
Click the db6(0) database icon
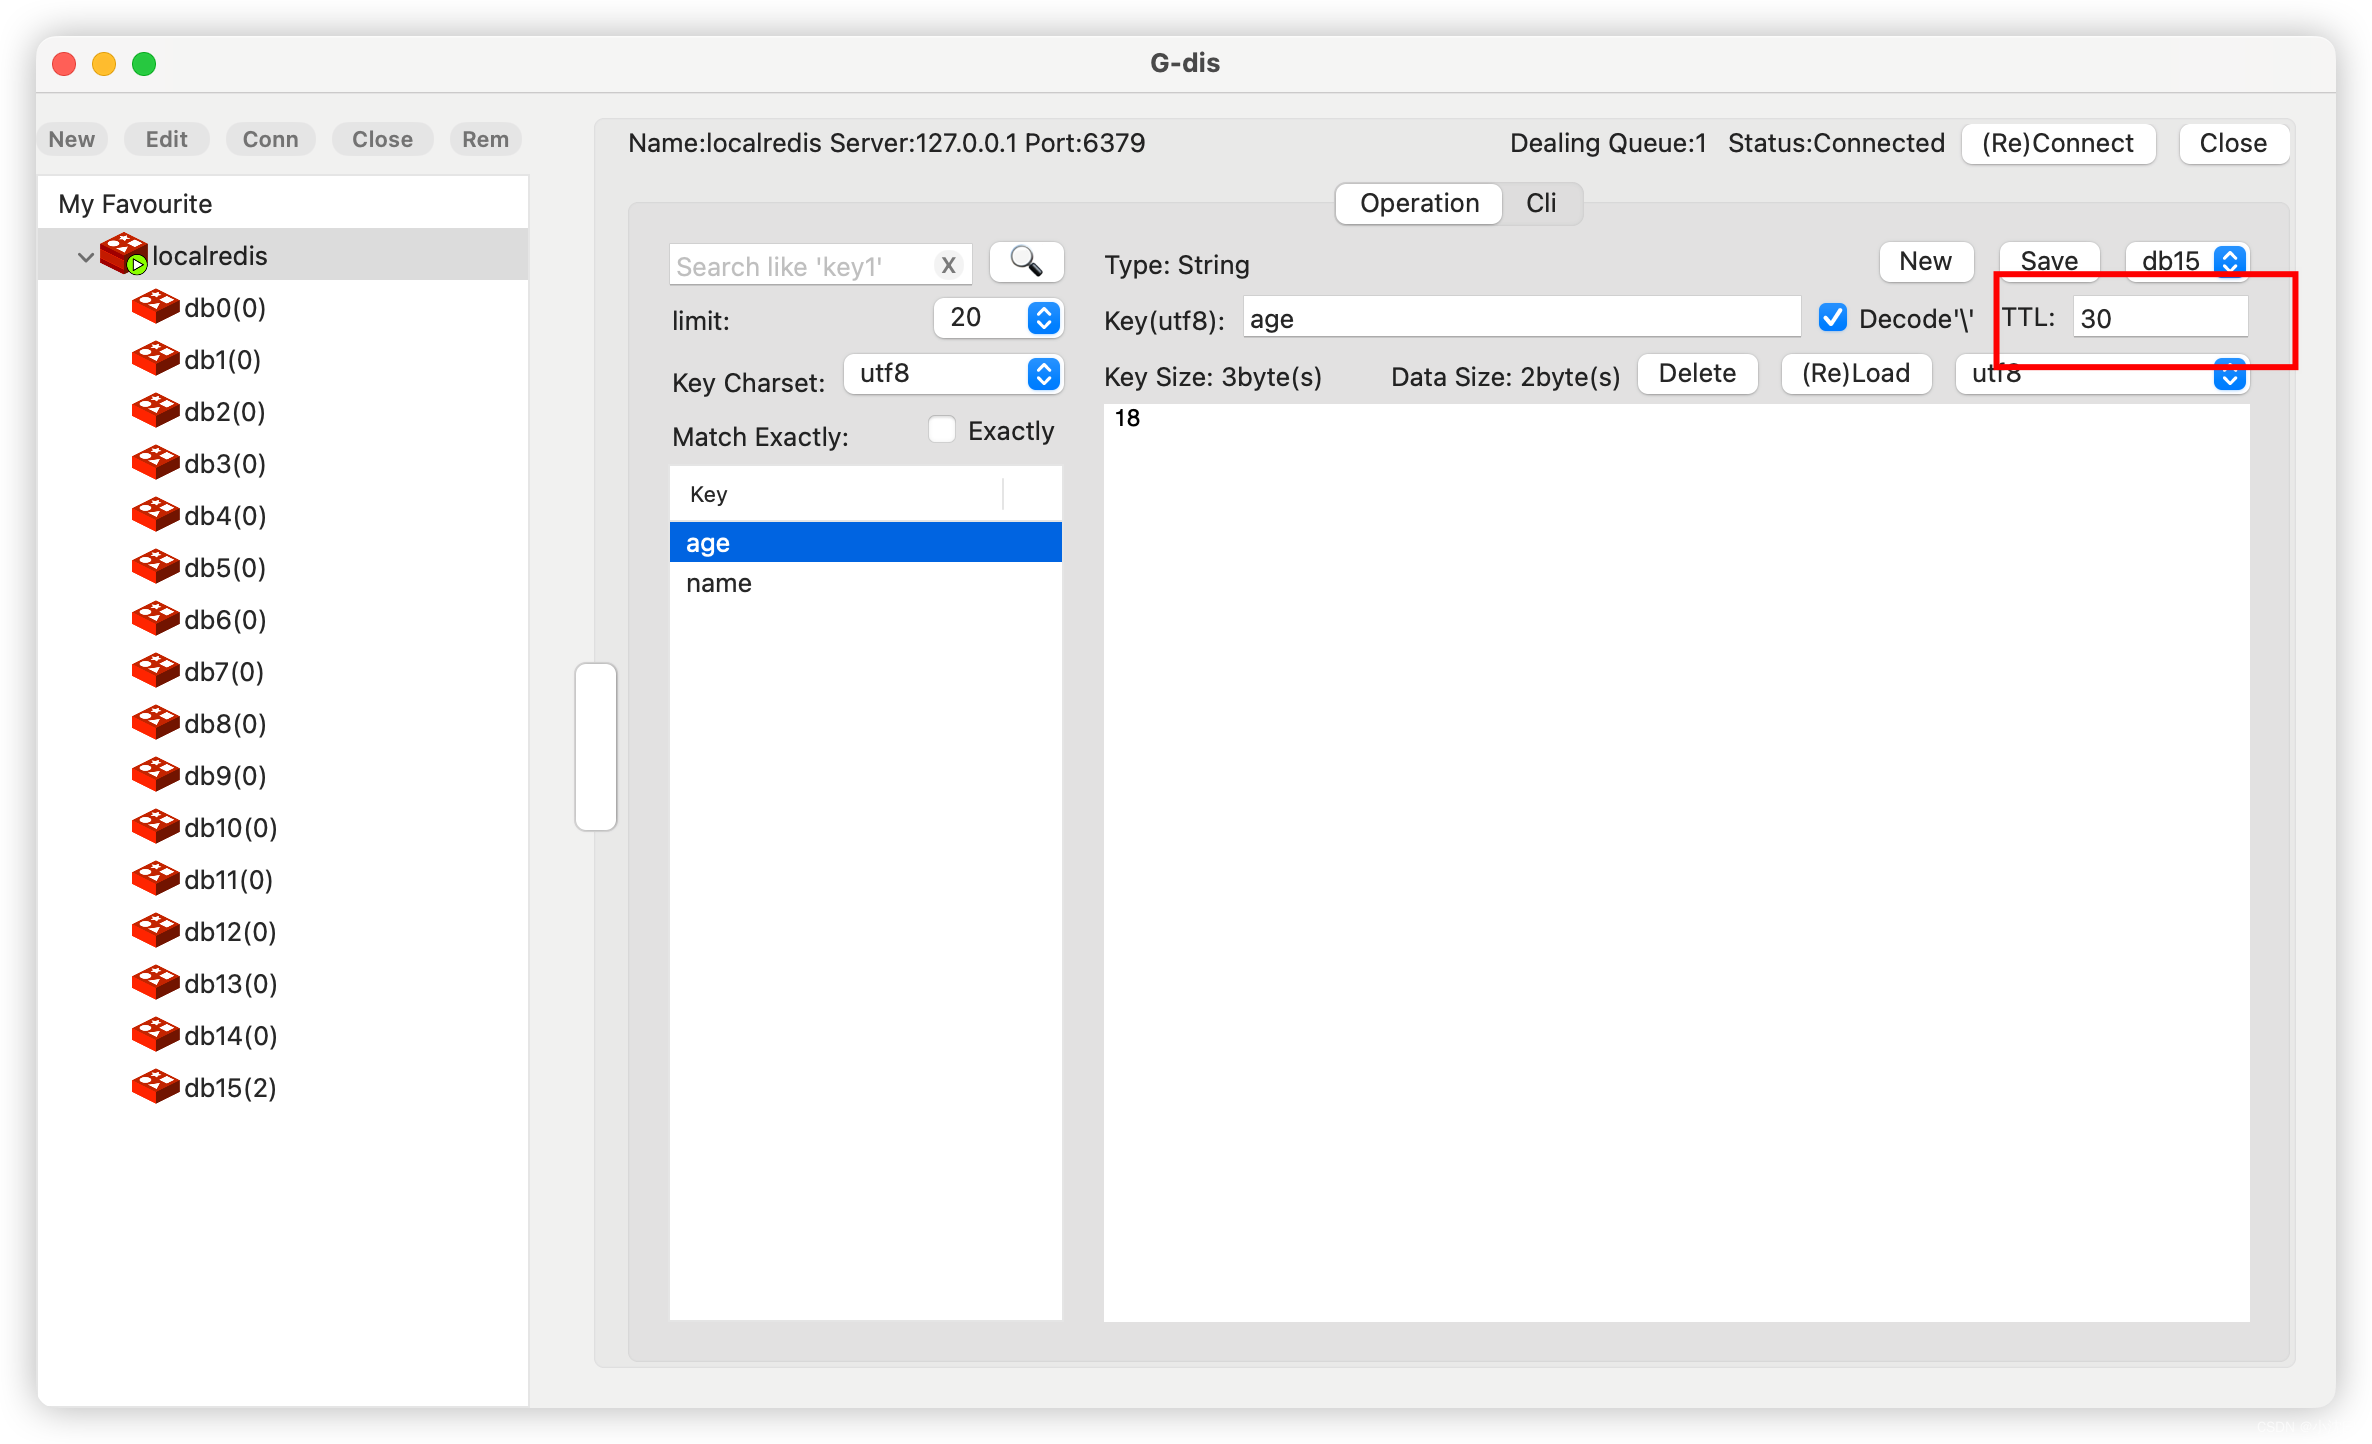(155, 618)
